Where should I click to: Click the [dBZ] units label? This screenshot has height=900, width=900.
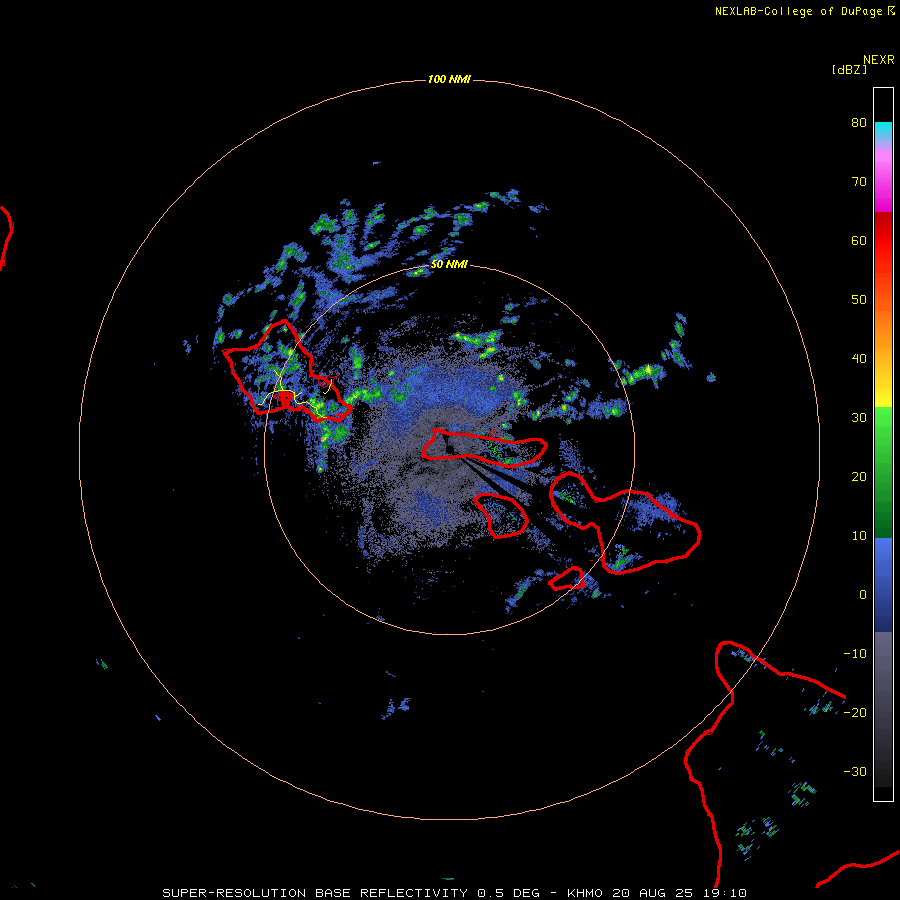pos(849,70)
